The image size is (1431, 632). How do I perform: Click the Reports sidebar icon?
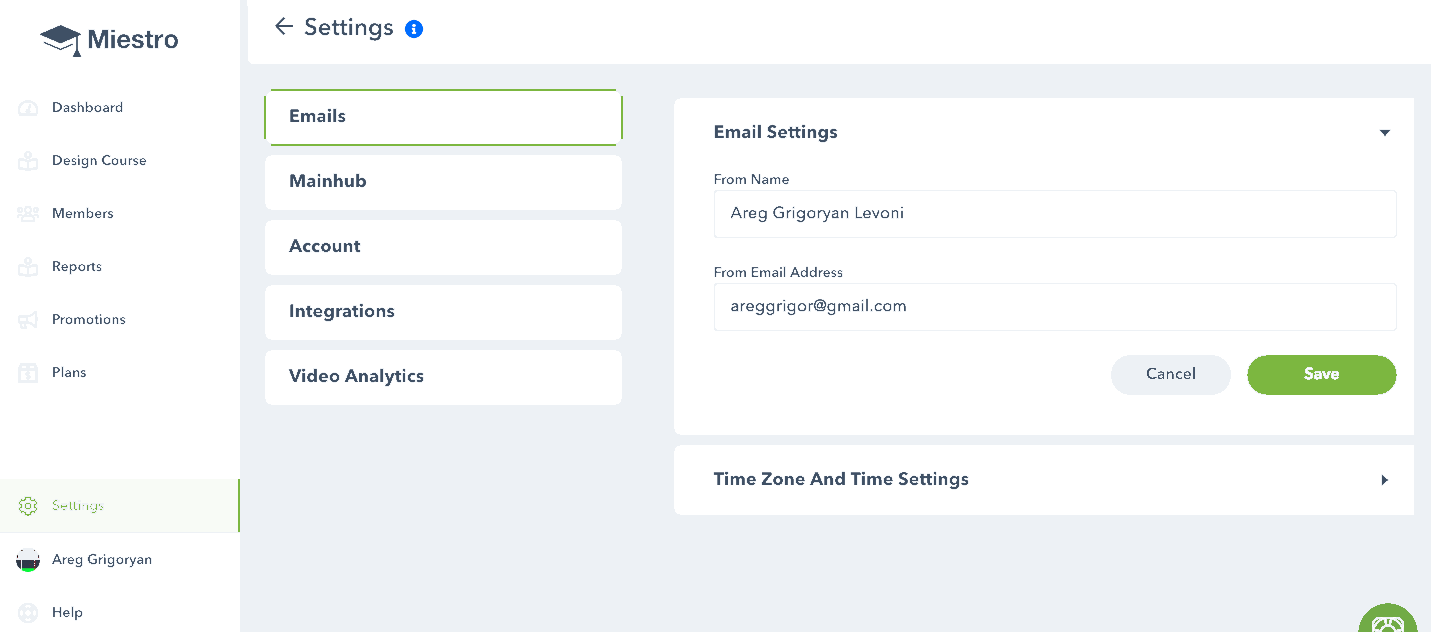coord(28,267)
